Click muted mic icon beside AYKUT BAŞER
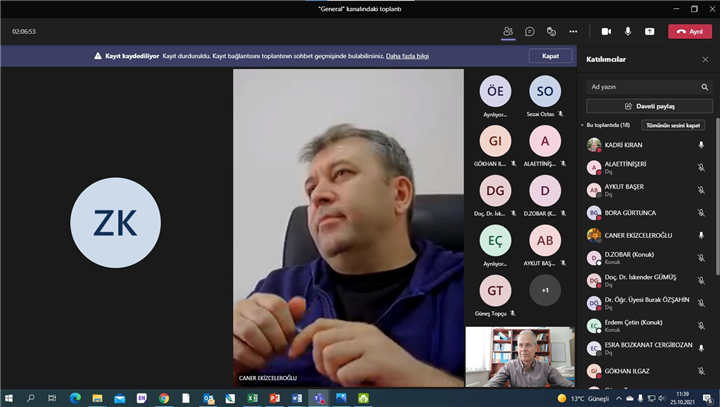The image size is (720, 407). [701, 190]
